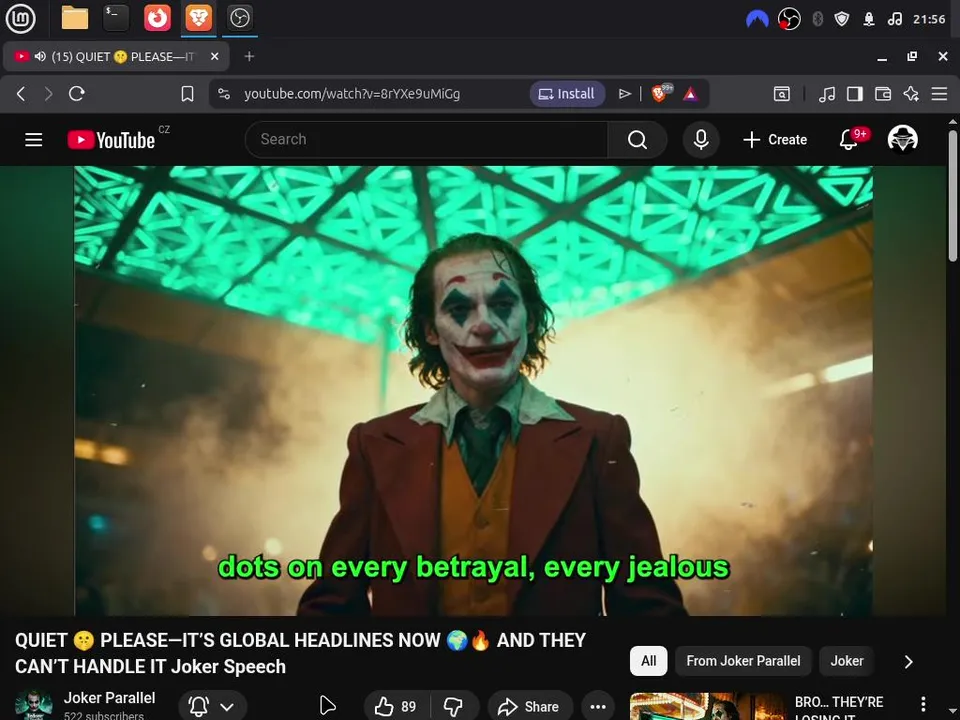
Task: Select the All filter chip
Action: [648, 661]
